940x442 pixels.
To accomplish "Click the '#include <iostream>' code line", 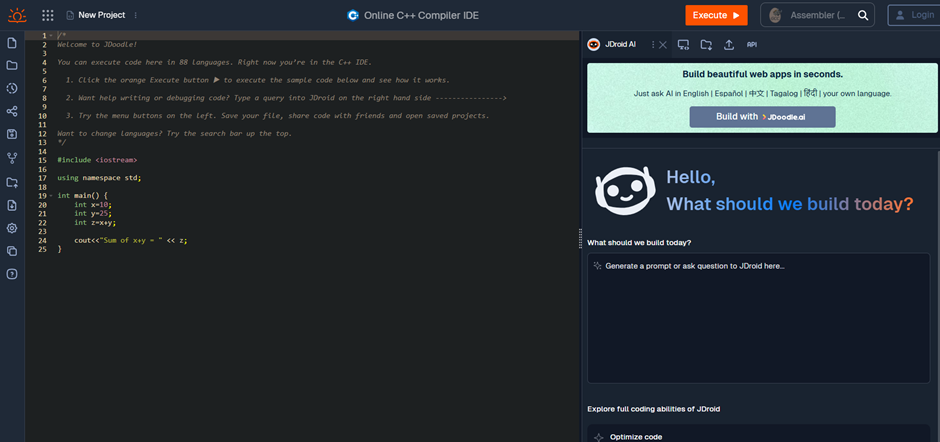I will point(97,160).
